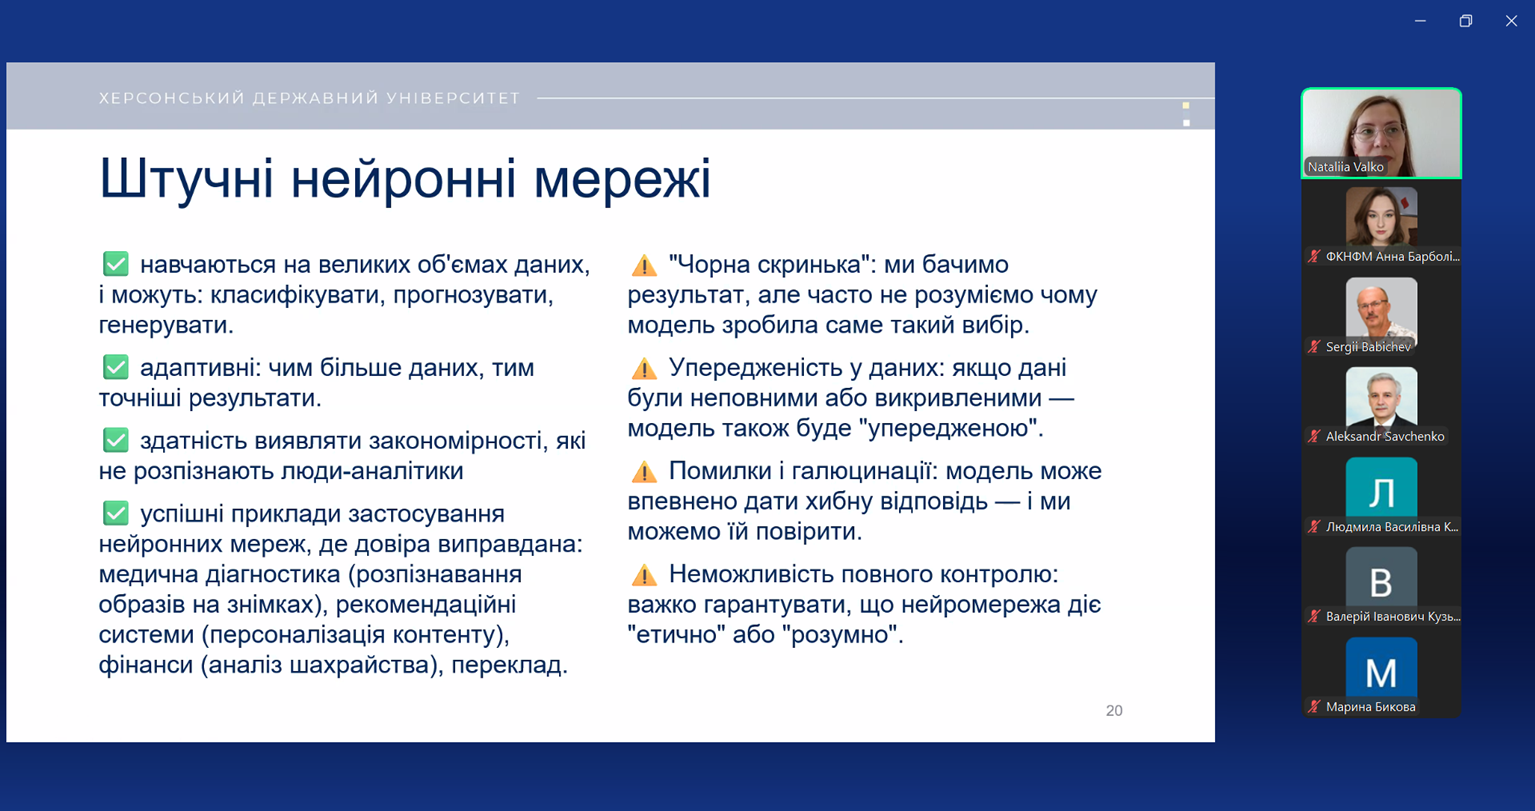The image size is (1535, 811).
Task: Minimize the meeting window
Action: point(1420,21)
